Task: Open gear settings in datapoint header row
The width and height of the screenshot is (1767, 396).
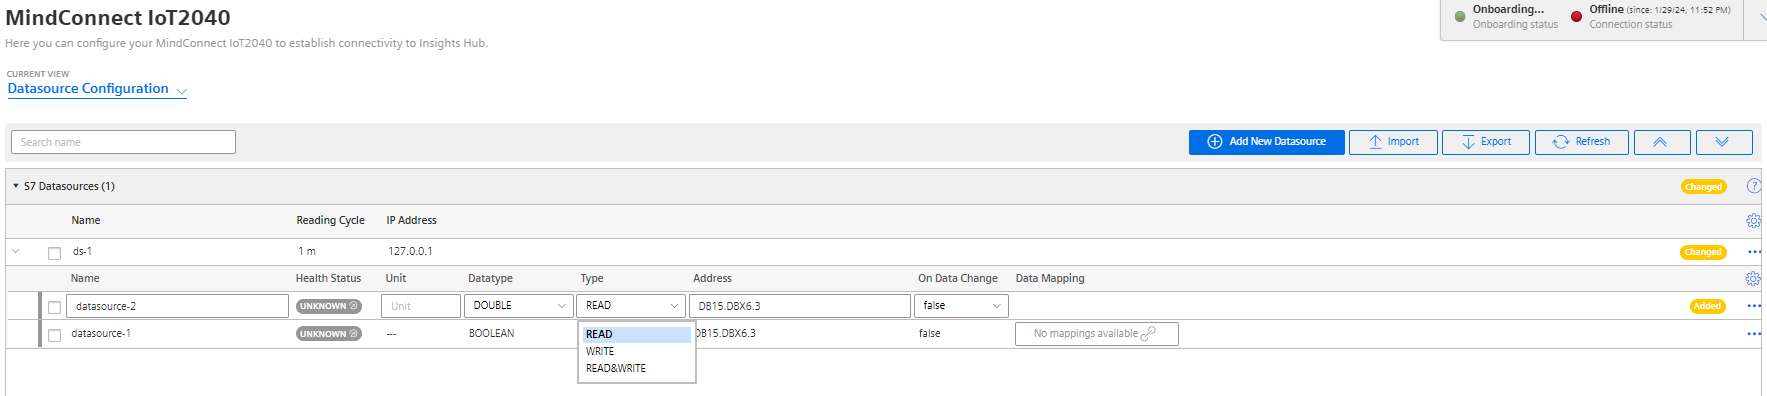Action: [x=1753, y=279]
